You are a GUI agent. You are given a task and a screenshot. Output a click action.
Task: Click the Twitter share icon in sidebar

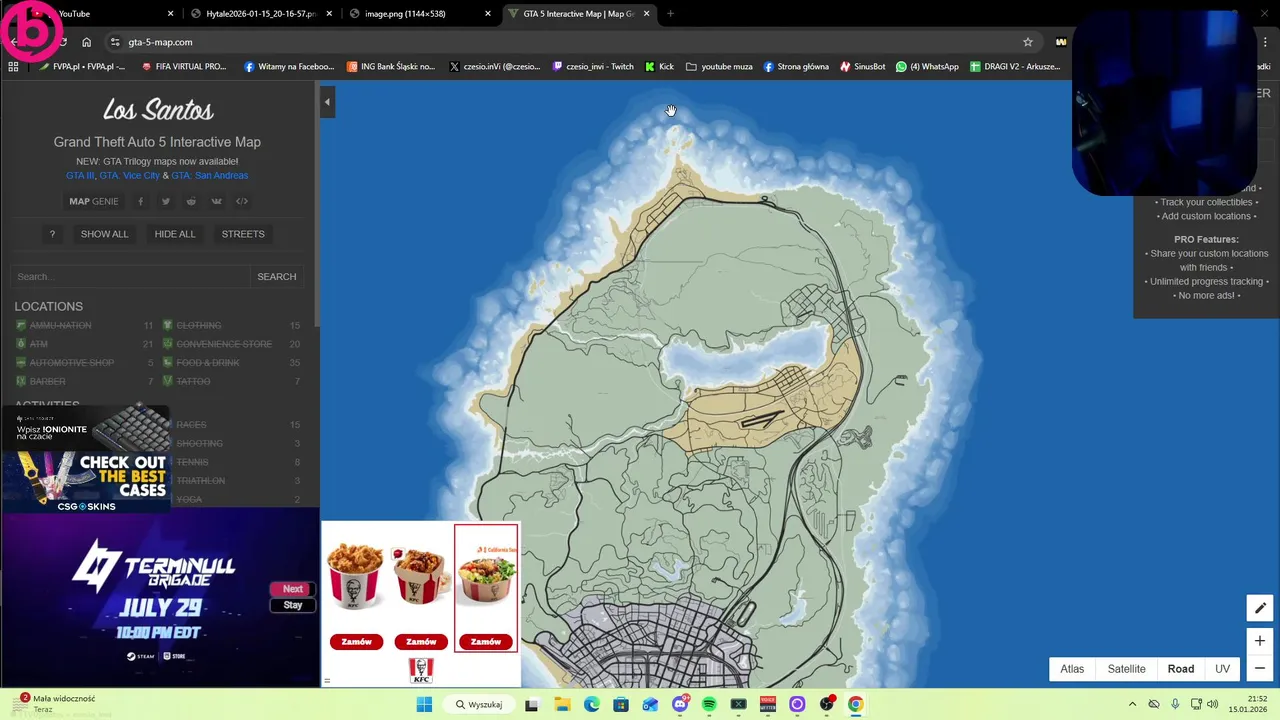166,201
